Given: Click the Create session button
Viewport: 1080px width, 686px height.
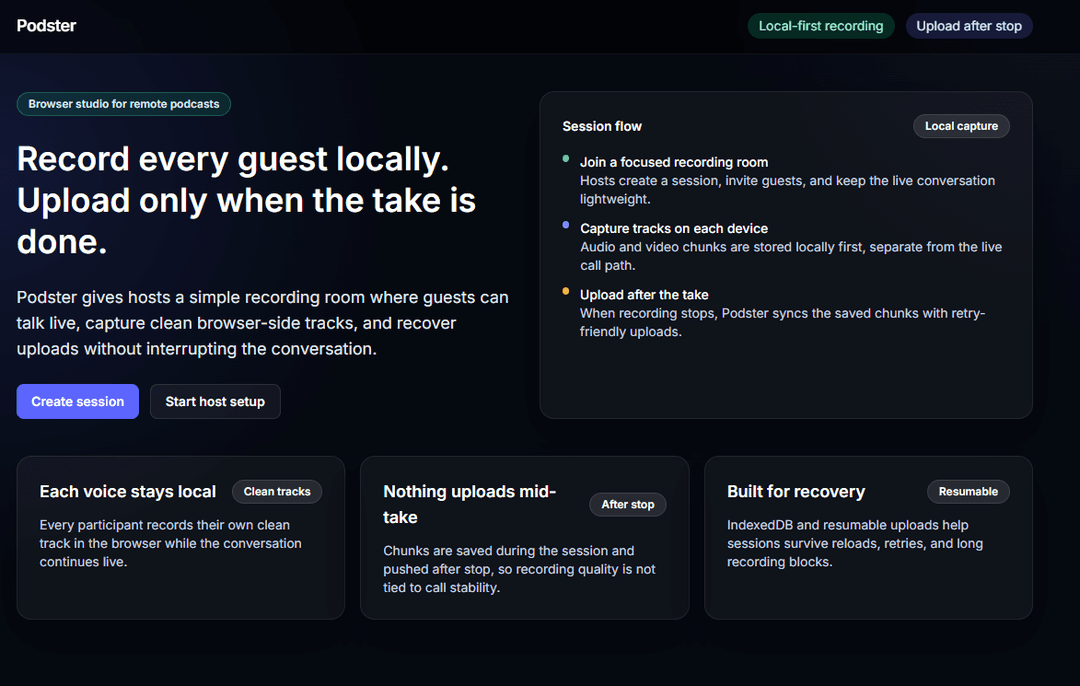Looking at the screenshot, I should pyautogui.click(x=78, y=402).
